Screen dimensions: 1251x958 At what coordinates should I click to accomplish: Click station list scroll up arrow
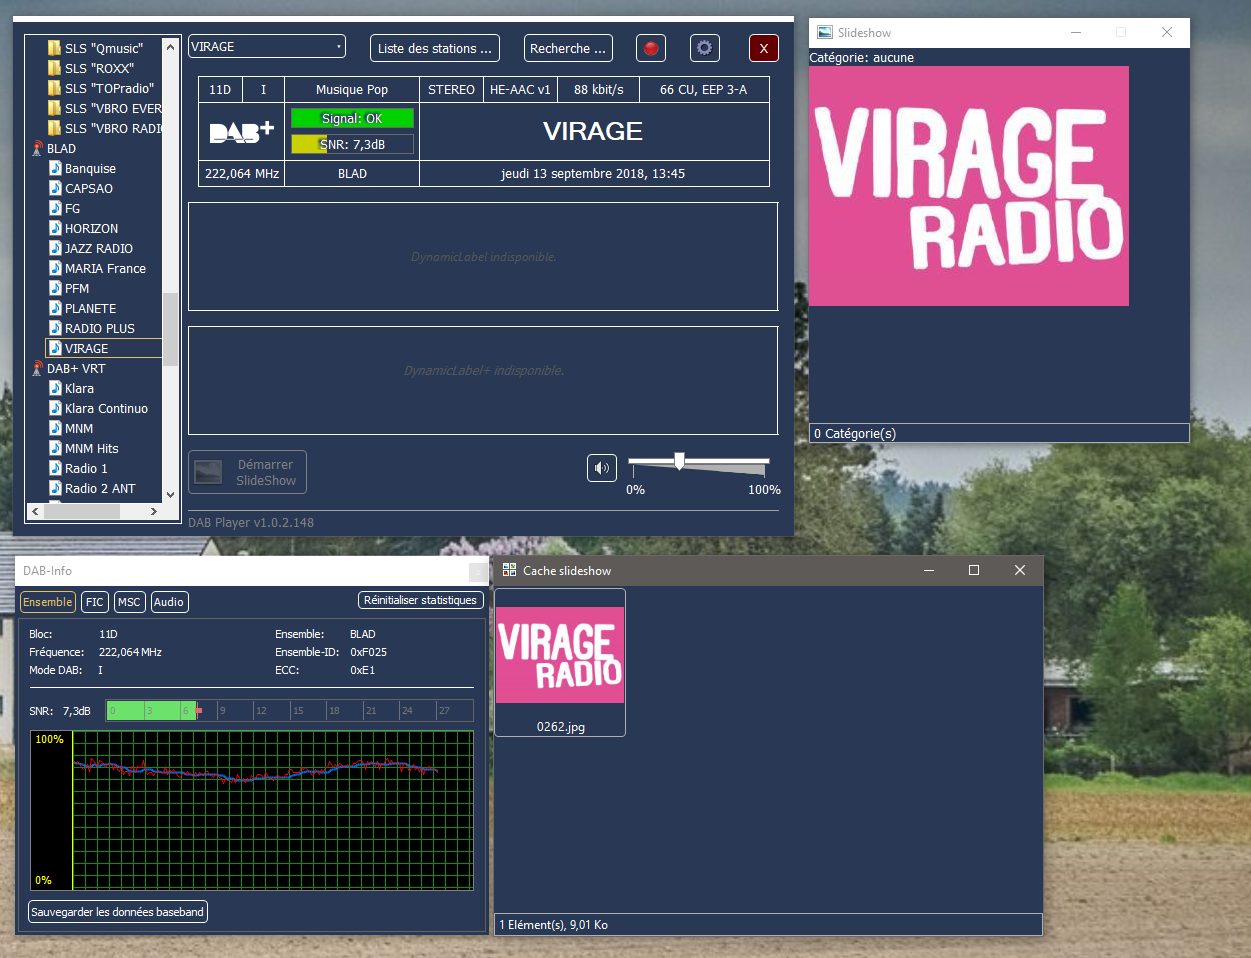[170, 47]
